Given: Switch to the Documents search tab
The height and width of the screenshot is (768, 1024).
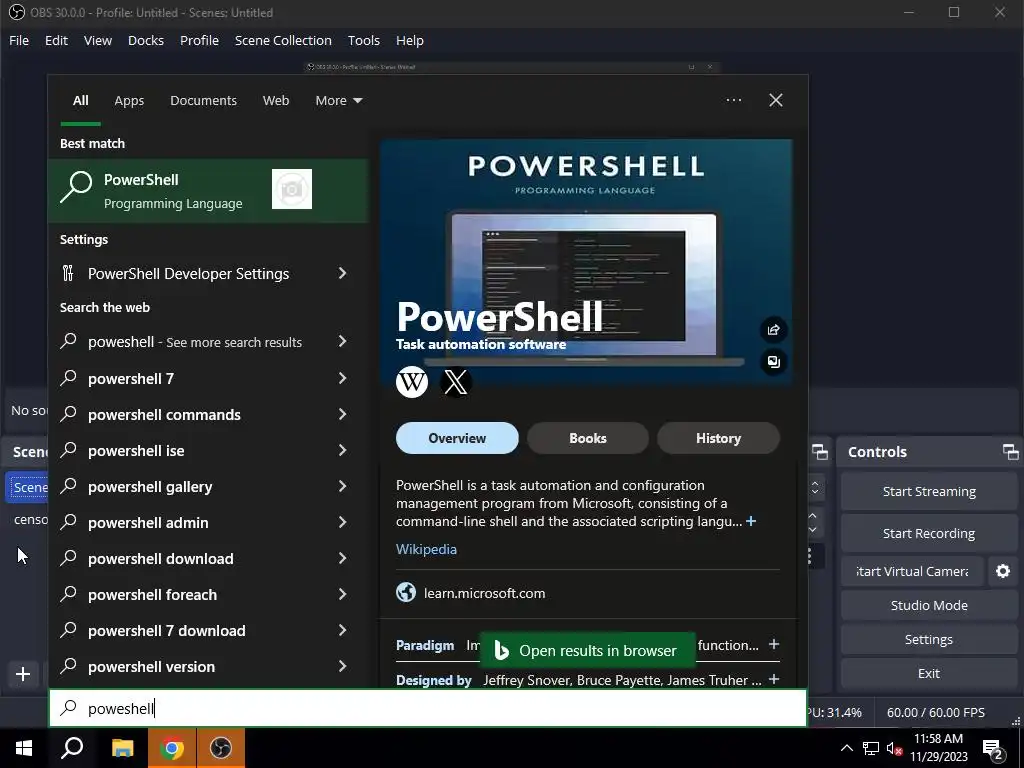Looking at the screenshot, I should [x=203, y=101].
